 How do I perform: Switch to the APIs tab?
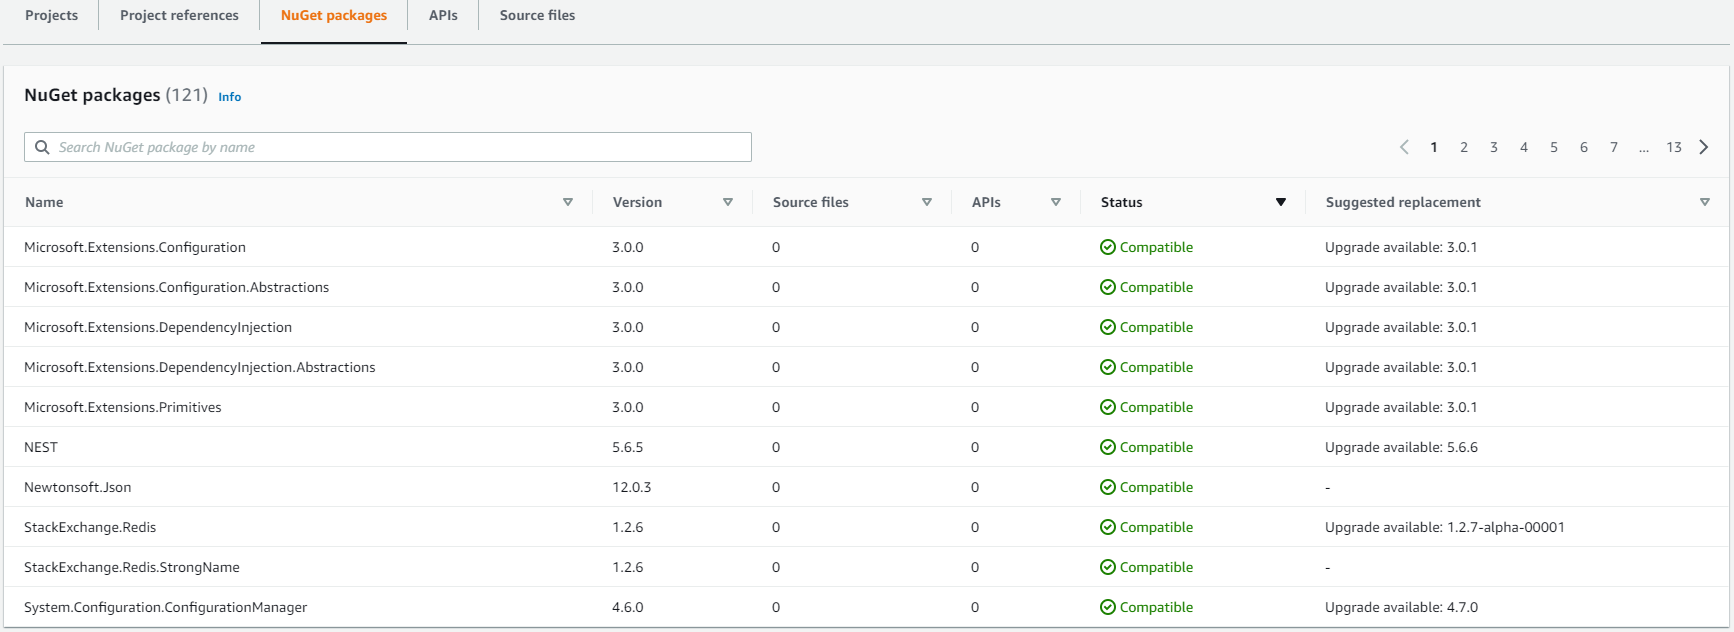tap(443, 15)
